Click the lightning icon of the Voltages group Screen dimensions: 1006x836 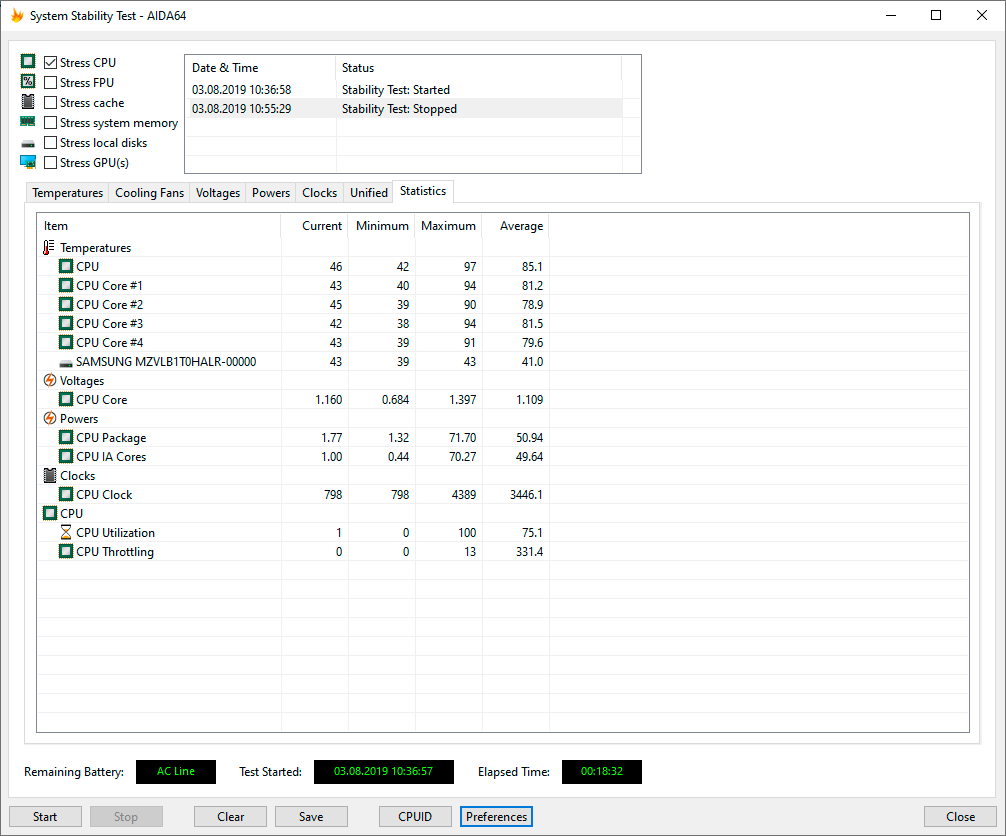coord(49,380)
